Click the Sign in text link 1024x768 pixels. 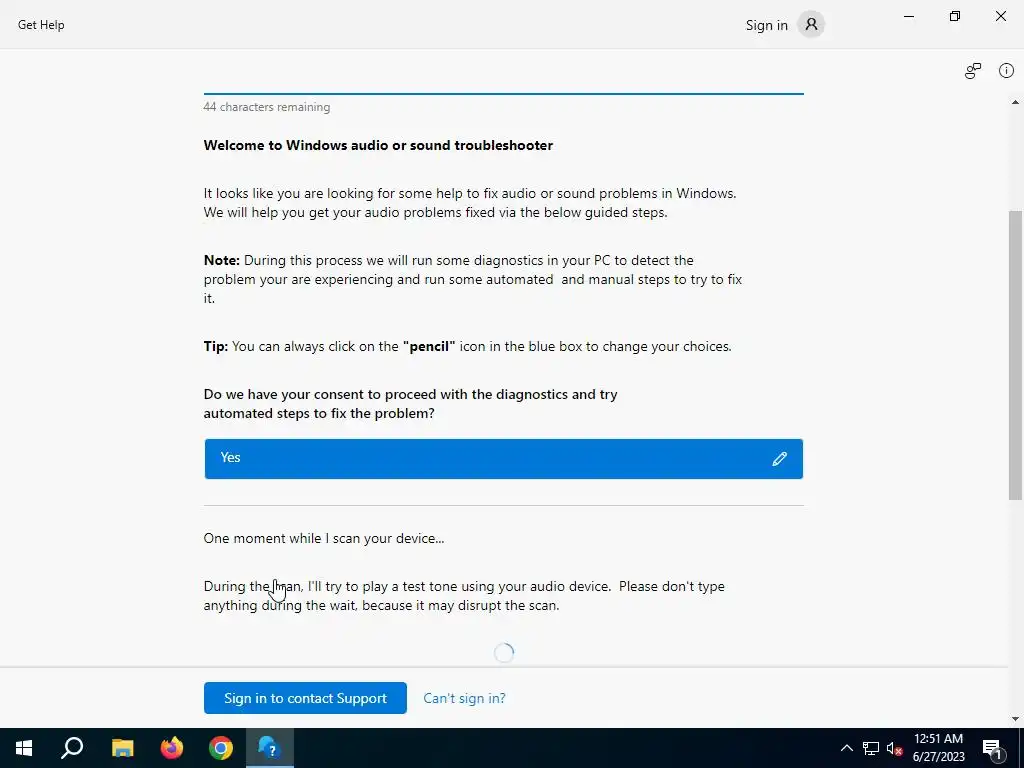767,25
